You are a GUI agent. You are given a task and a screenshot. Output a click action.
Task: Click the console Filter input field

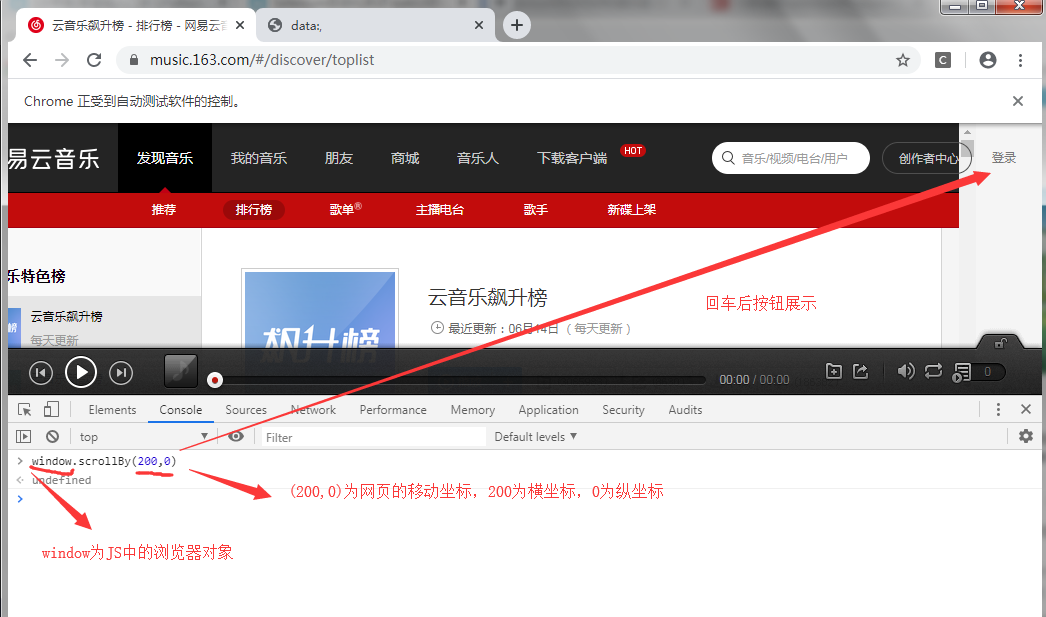371,437
